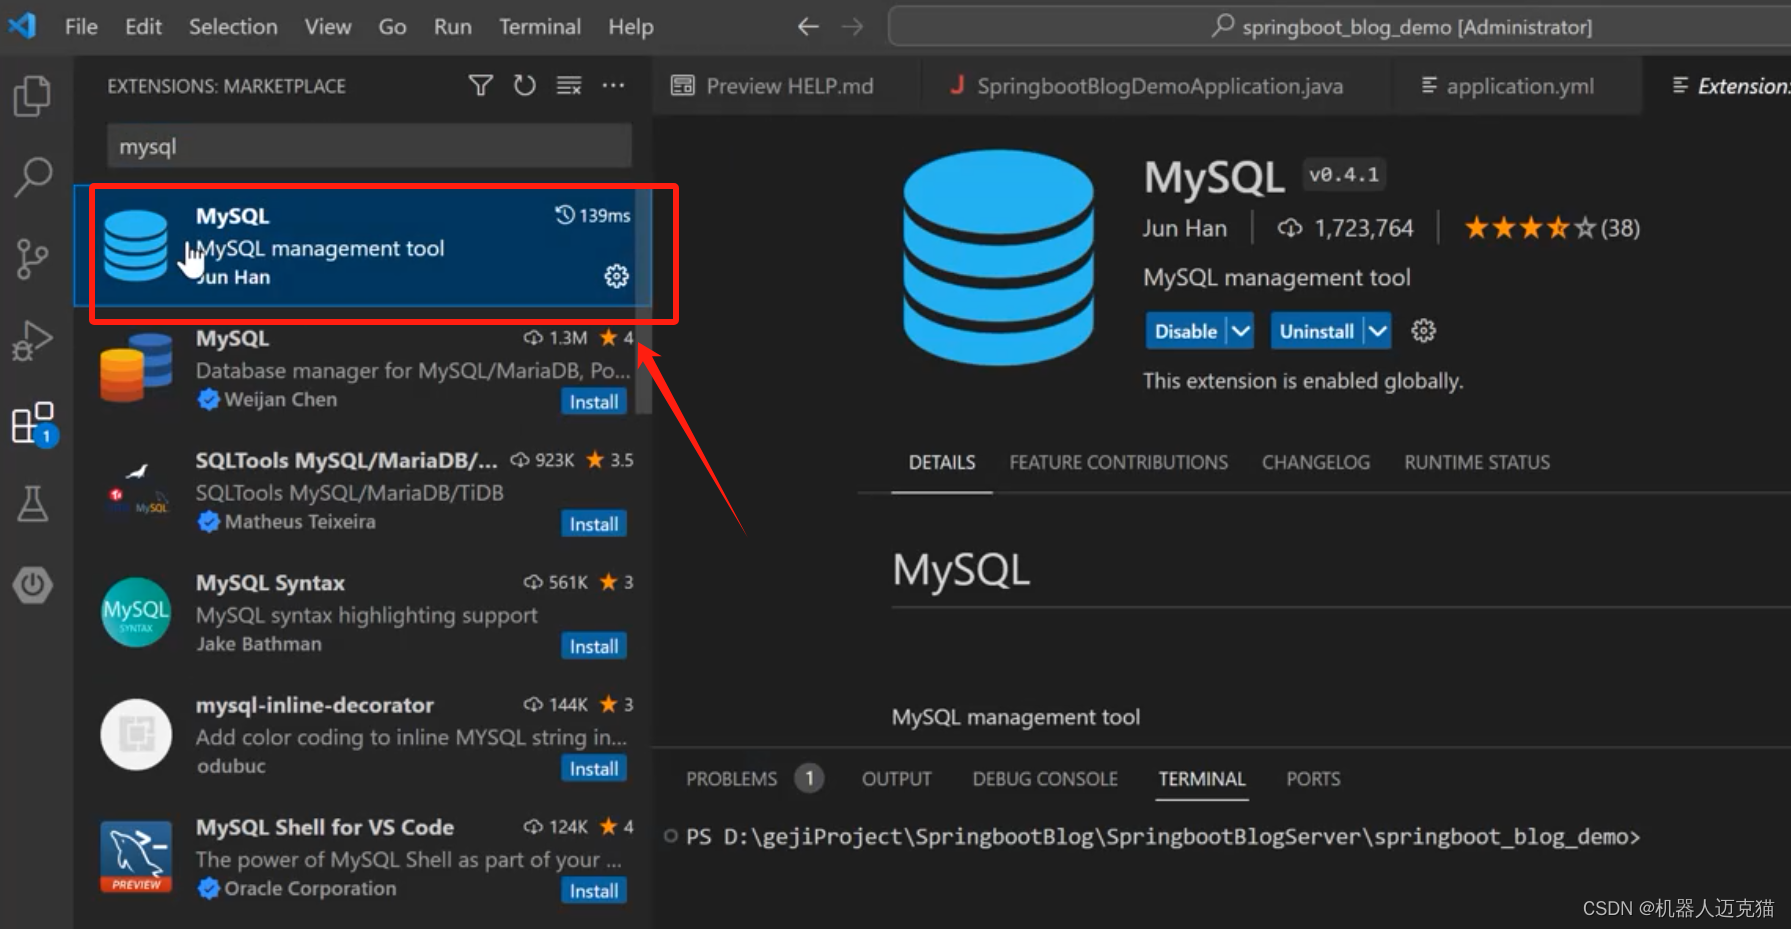The image size is (1791, 929).
Task: Open the CHANGELOG tab
Action: tap(1316, 462)
